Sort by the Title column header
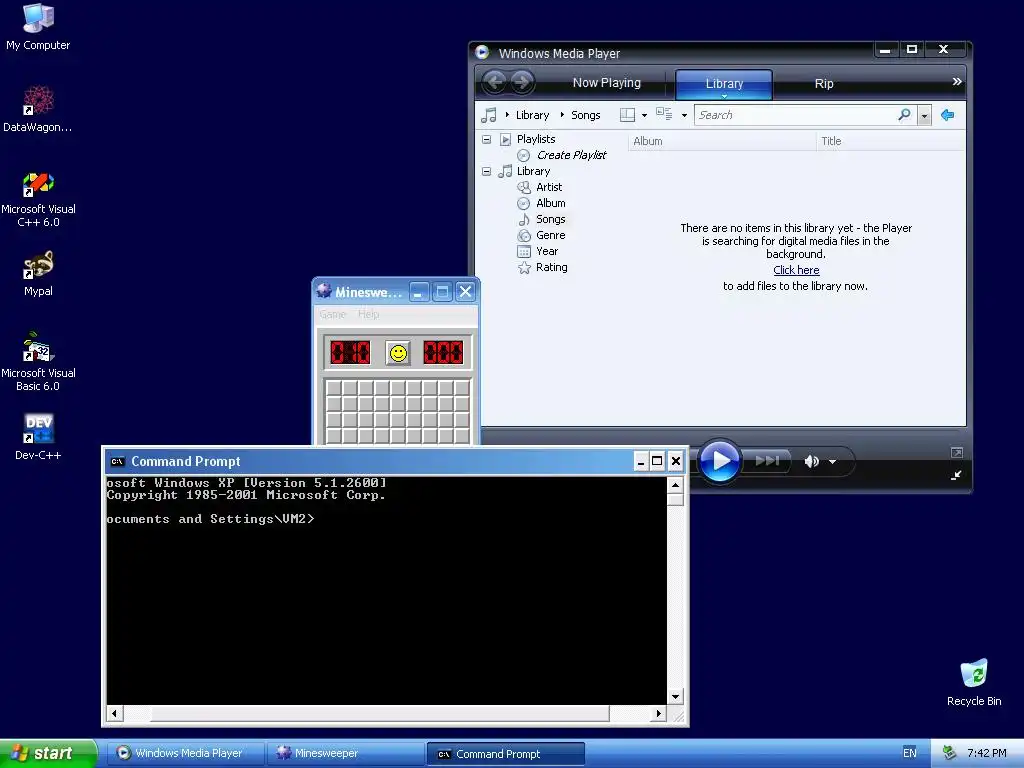Image resolution: width=1024 pixels, height=768 pixels. (890, 141)
